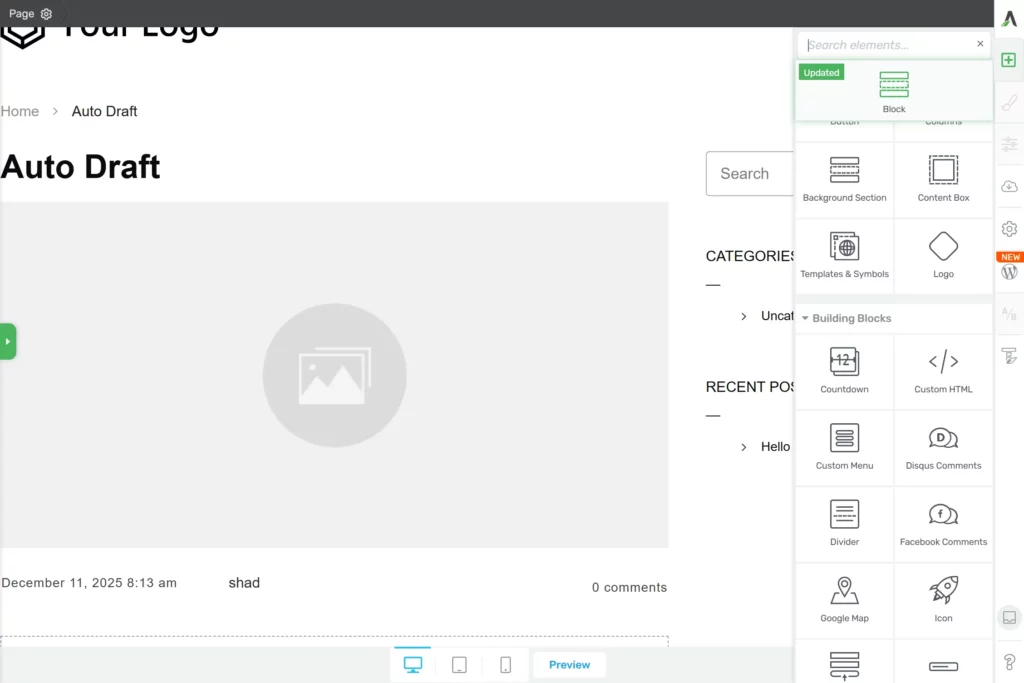Image resolution: width=1024 pixels, height=683 pixels.
Task: Select the Countdown element
Action: pyautogui.click(x=844, y=371)
